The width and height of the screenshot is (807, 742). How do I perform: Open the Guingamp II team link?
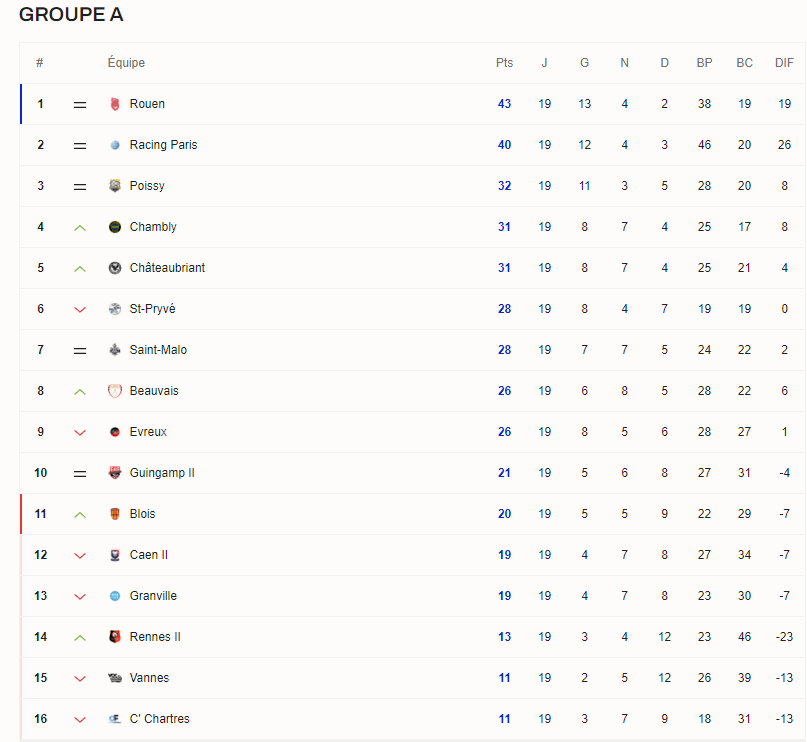coord(162,473)
